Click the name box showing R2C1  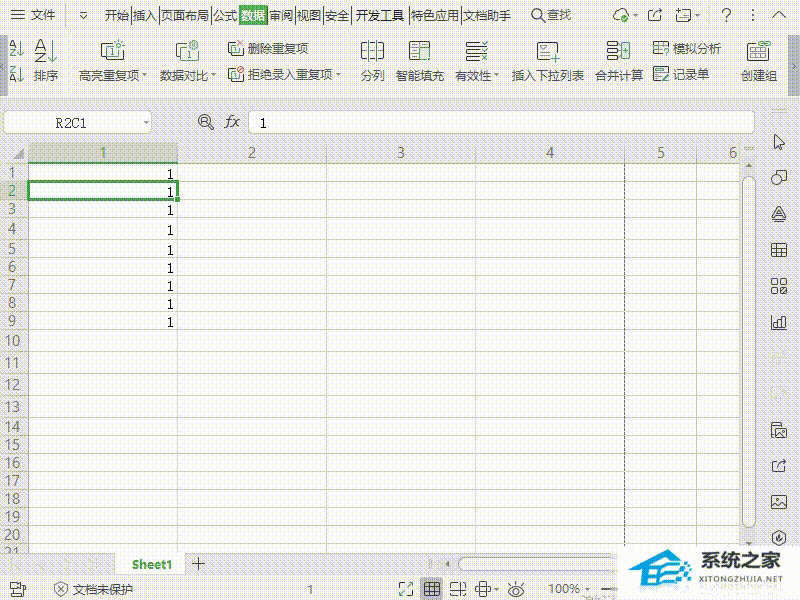[71, 123]
